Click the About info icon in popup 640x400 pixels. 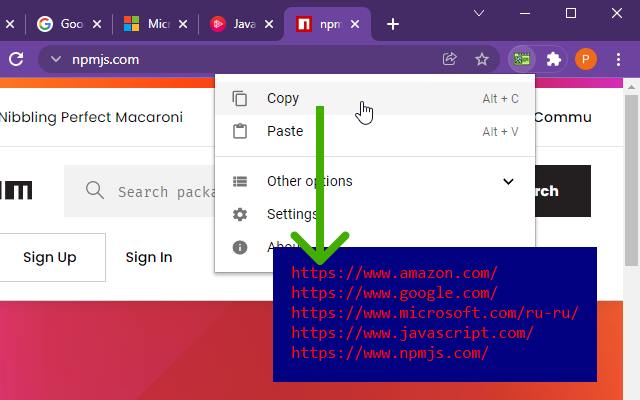click(x=240, y=247)
